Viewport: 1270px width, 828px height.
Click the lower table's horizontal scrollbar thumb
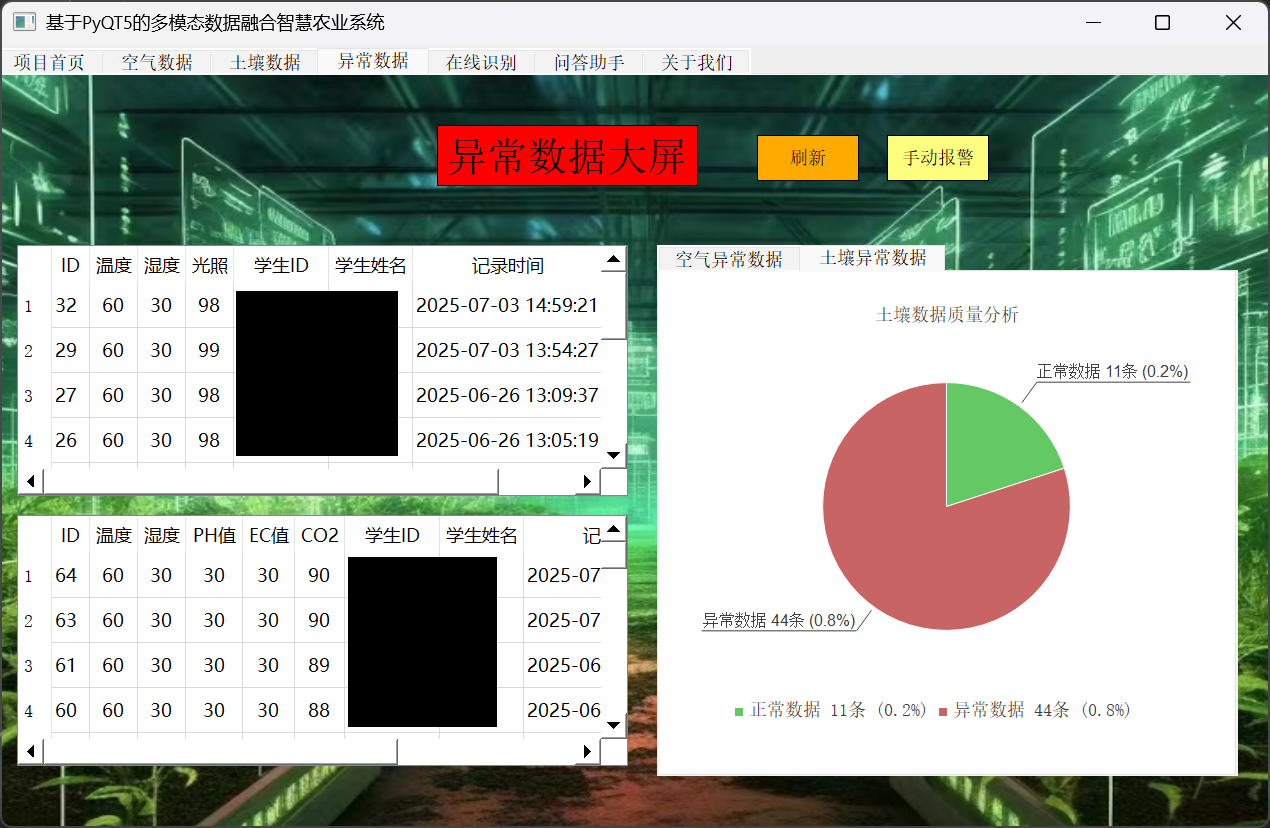click(220, 751)
